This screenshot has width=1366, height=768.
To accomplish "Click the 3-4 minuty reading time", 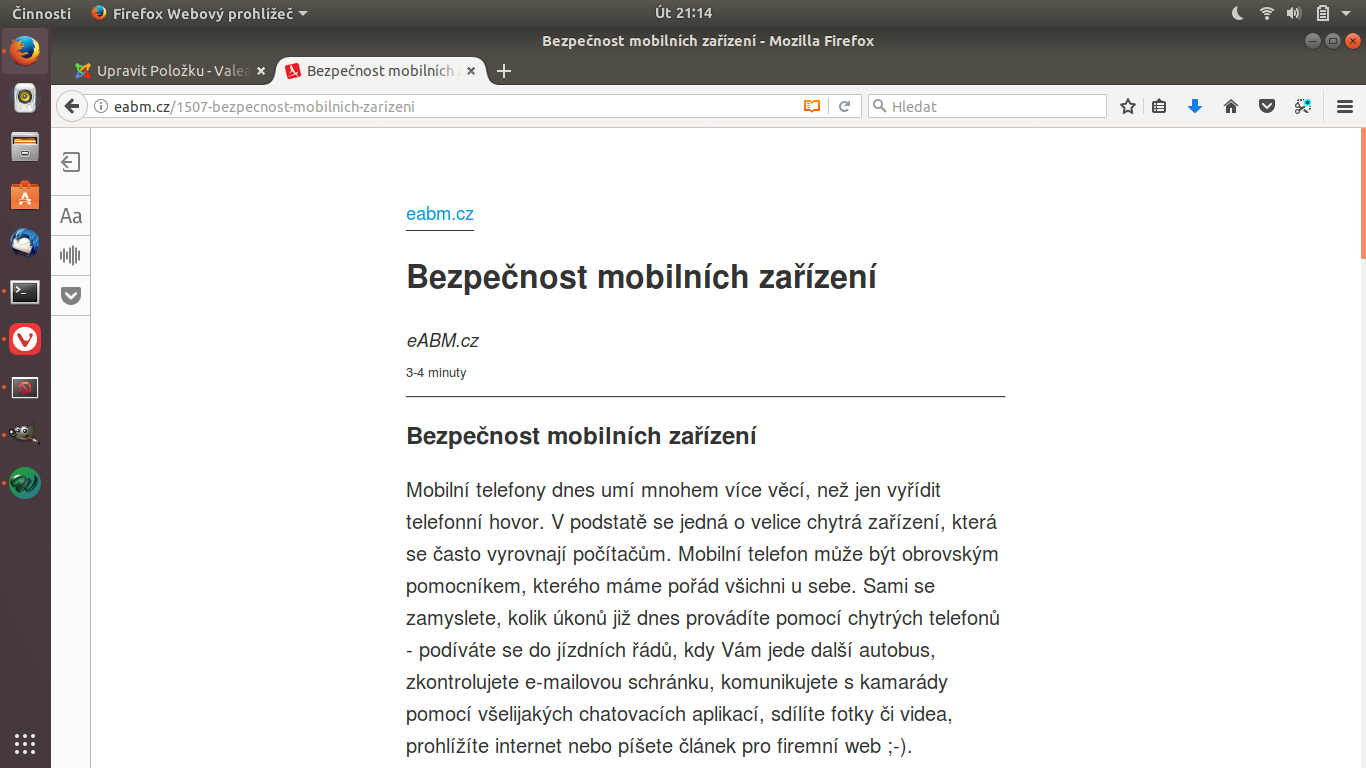I will (436, 373).
